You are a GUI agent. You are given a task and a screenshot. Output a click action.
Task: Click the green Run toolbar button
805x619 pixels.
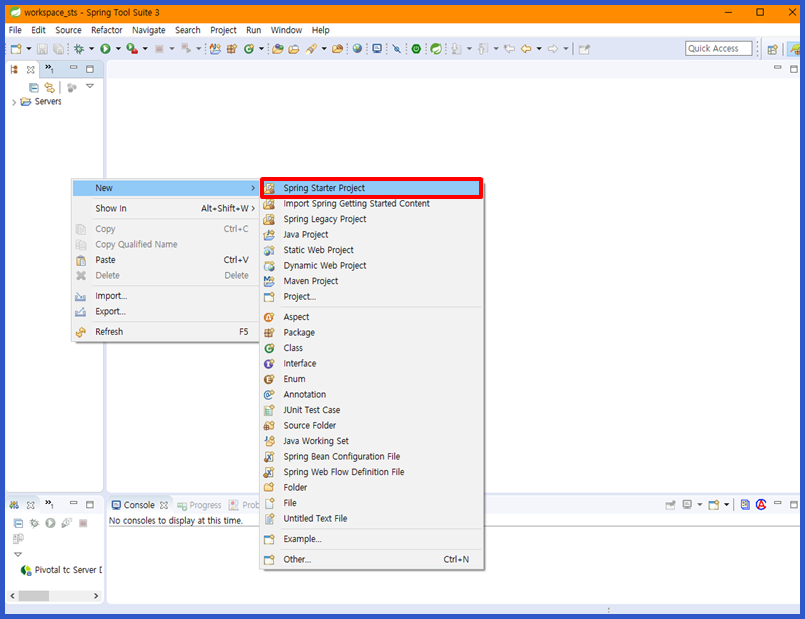(x=105, y=49)
